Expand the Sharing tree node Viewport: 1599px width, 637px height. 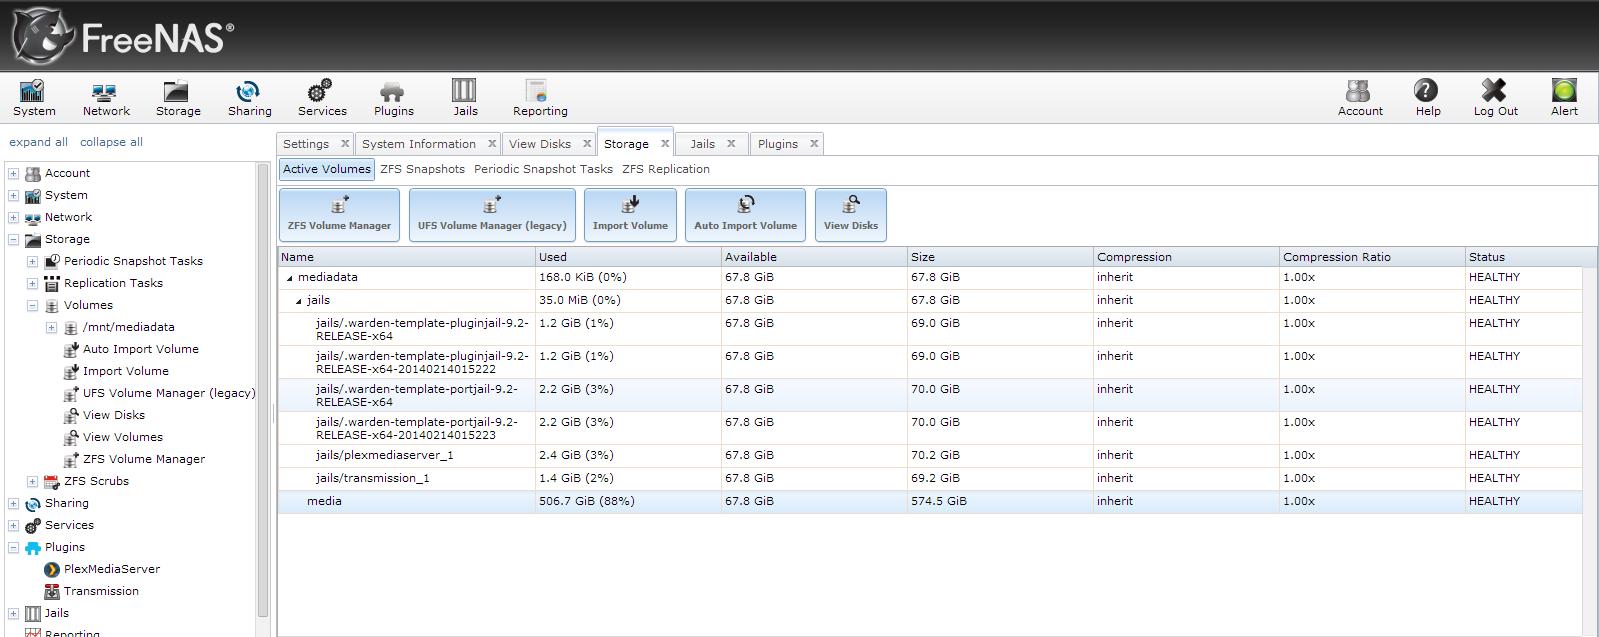click(13, 503)
